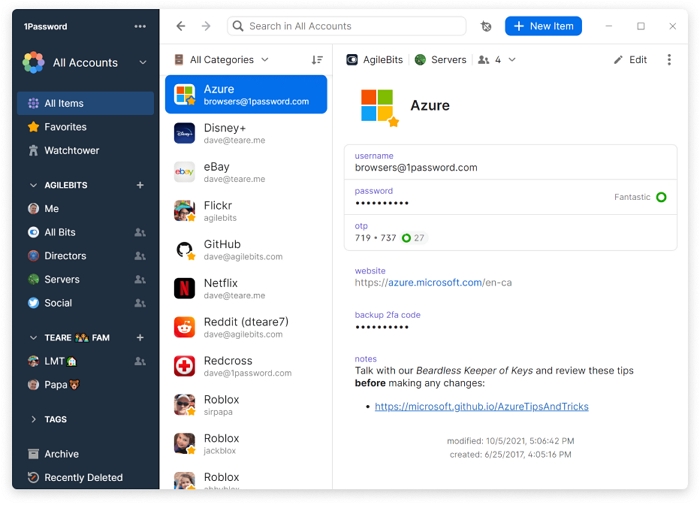Open the All Categories filter dropdown
The image size is (700, 505).
click(221, 60)
